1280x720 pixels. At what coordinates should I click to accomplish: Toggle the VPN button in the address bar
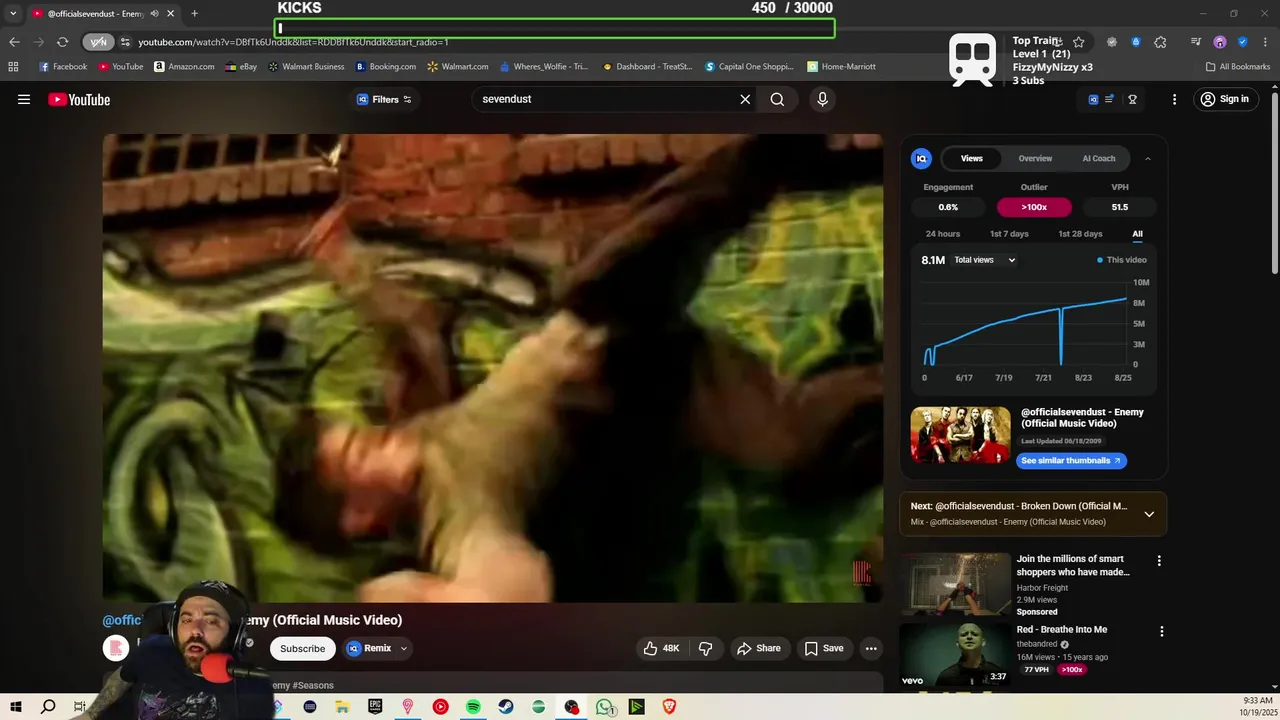[x=98, y=42]
